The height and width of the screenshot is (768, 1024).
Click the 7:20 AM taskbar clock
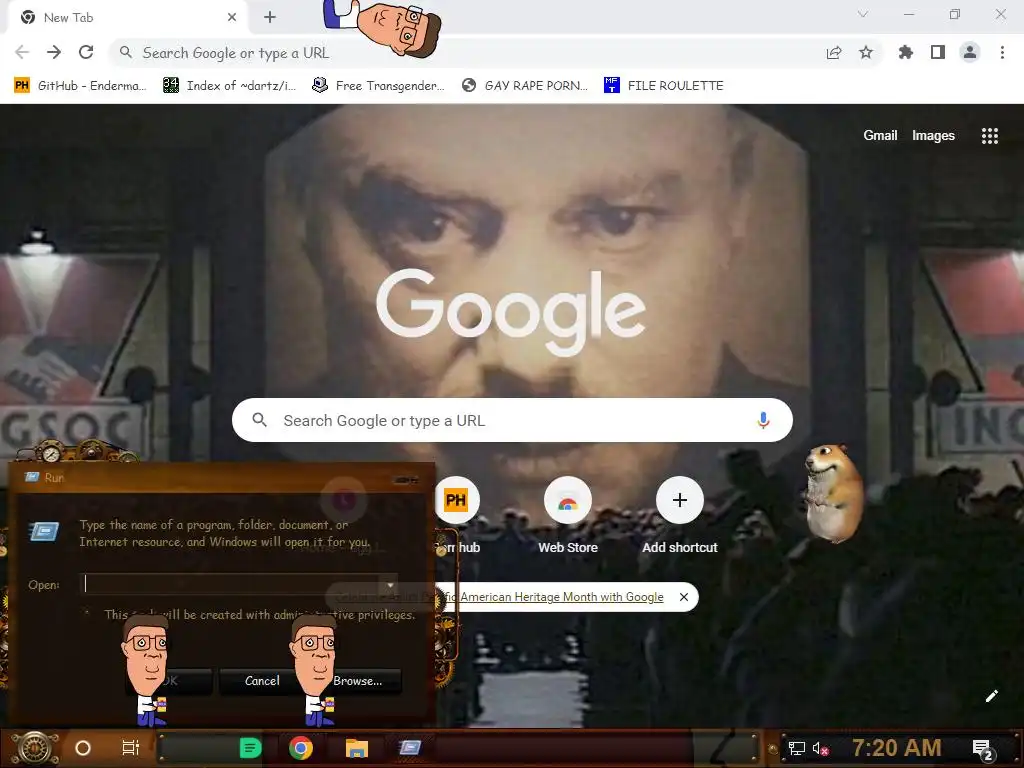click(x=897, y=748)
